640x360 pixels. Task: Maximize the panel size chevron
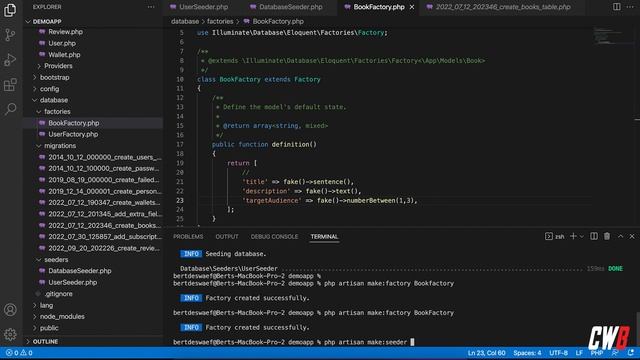coord(620,236)
